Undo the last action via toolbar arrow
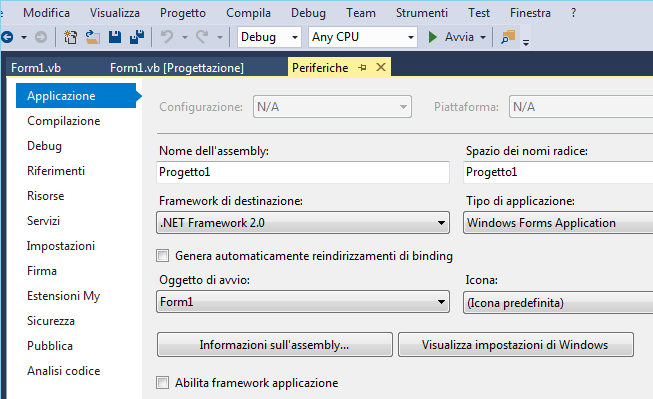653x399 pixels. point(167,37)
